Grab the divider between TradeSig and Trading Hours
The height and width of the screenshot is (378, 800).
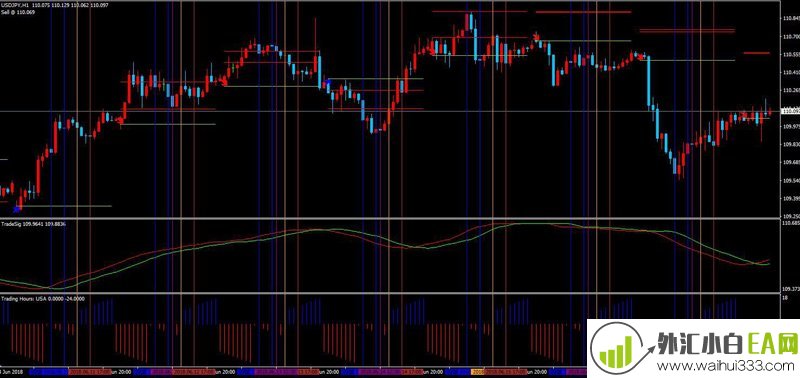[x=390, y=293]
